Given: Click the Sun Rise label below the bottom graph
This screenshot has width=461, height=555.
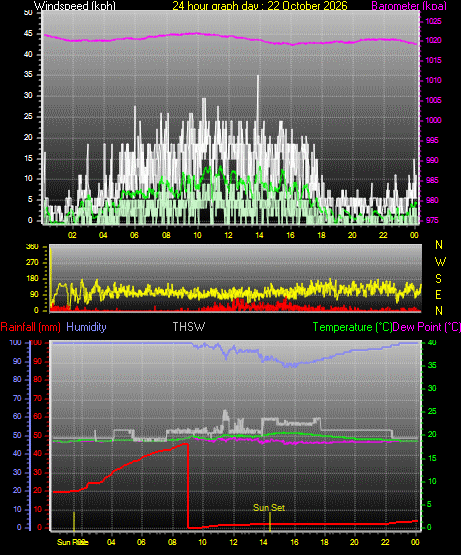Looking at the screenshot, I should [73, 542].
